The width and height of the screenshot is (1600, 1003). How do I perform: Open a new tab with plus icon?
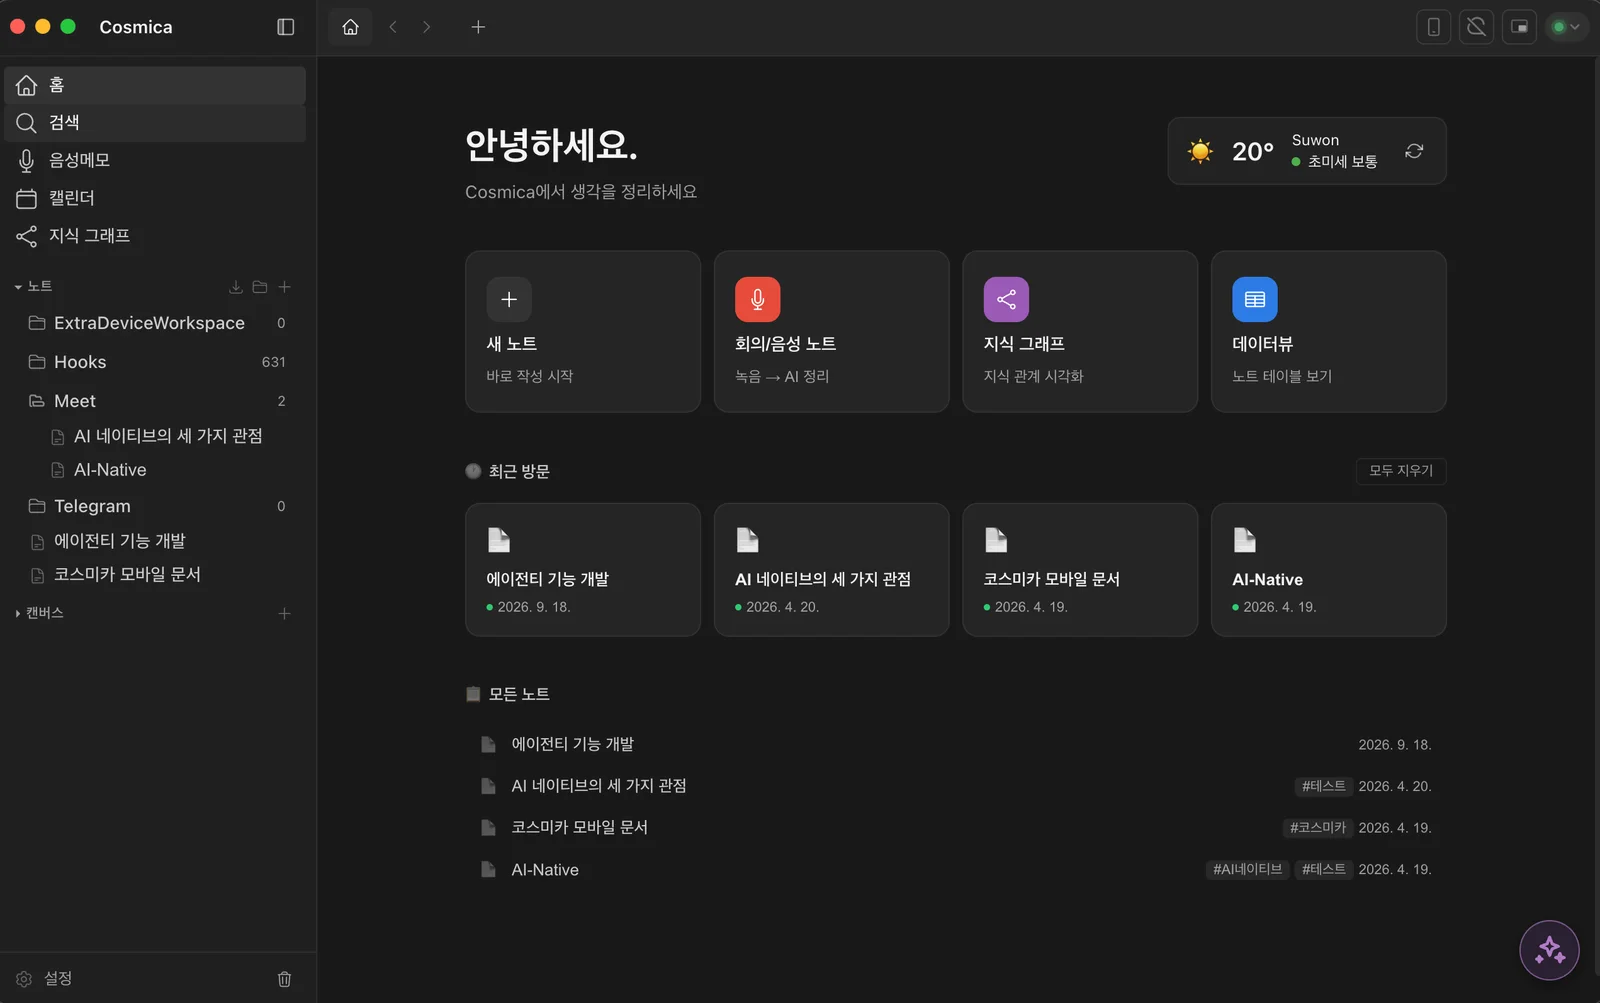478,27
